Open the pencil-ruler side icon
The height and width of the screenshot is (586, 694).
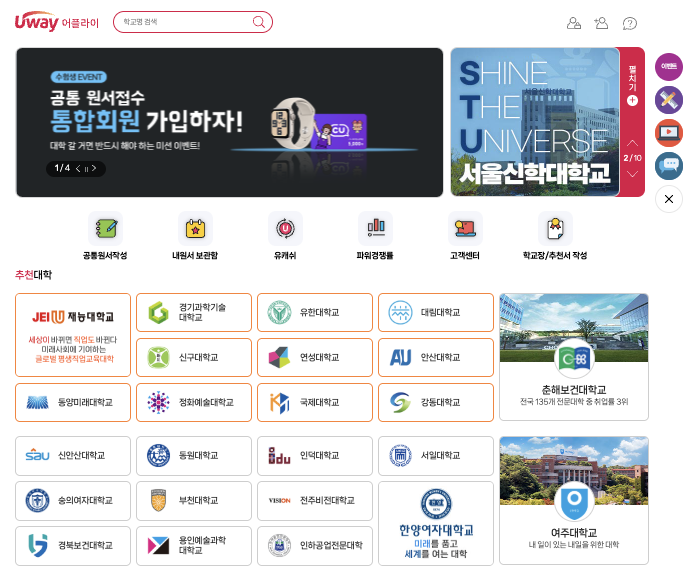669,100
